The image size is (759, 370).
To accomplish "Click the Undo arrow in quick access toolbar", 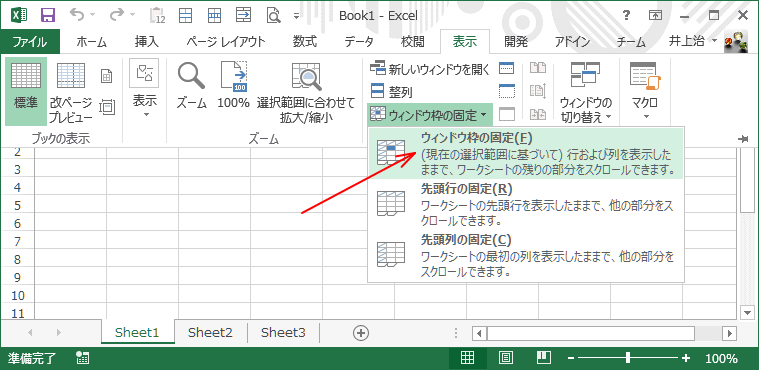I will (77, 15).
